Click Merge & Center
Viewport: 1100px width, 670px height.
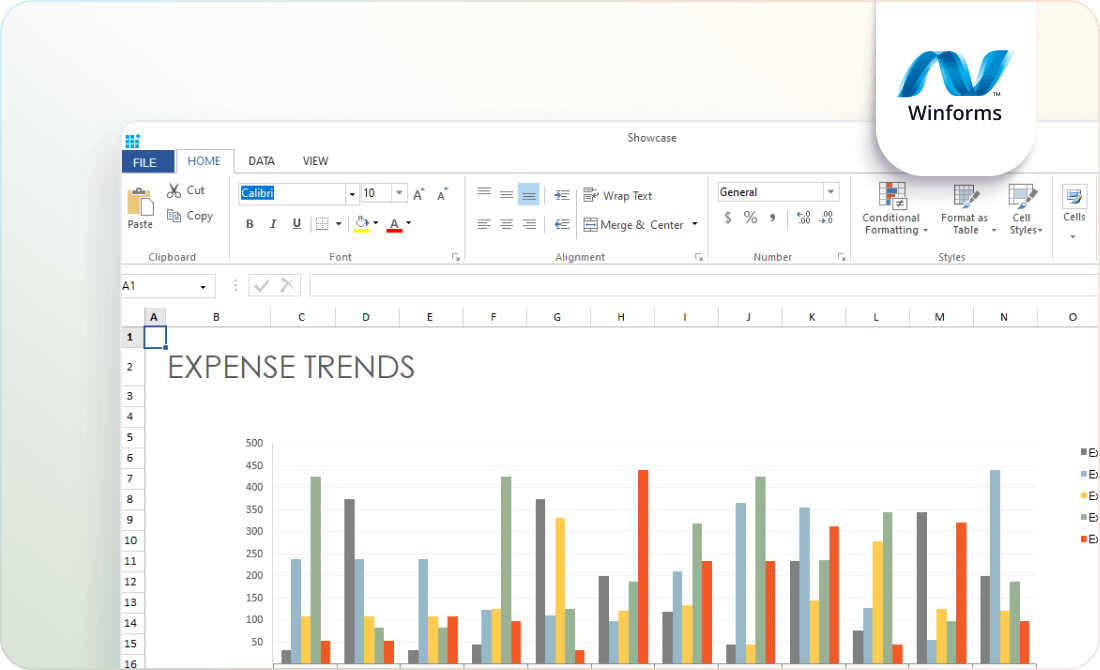(633, 224)
